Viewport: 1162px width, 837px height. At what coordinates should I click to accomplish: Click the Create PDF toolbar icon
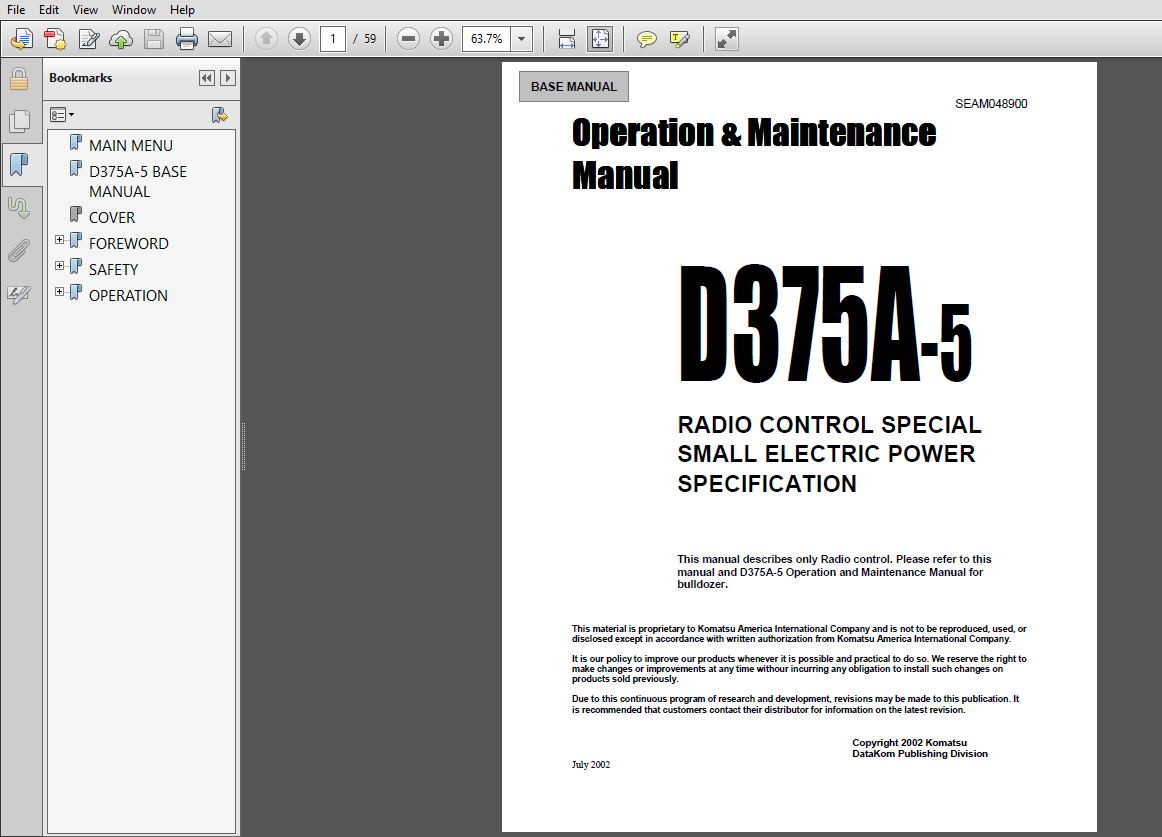21,39
